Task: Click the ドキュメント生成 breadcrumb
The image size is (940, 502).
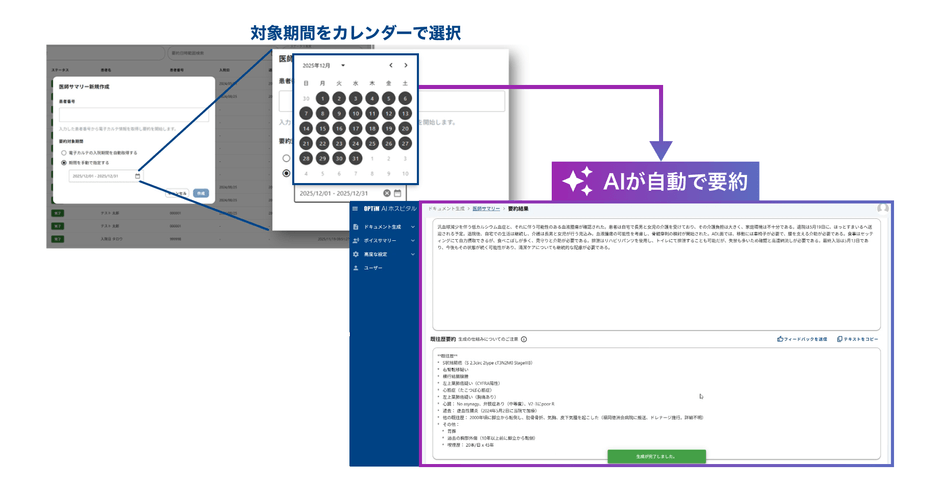Action: coord(447,209)
